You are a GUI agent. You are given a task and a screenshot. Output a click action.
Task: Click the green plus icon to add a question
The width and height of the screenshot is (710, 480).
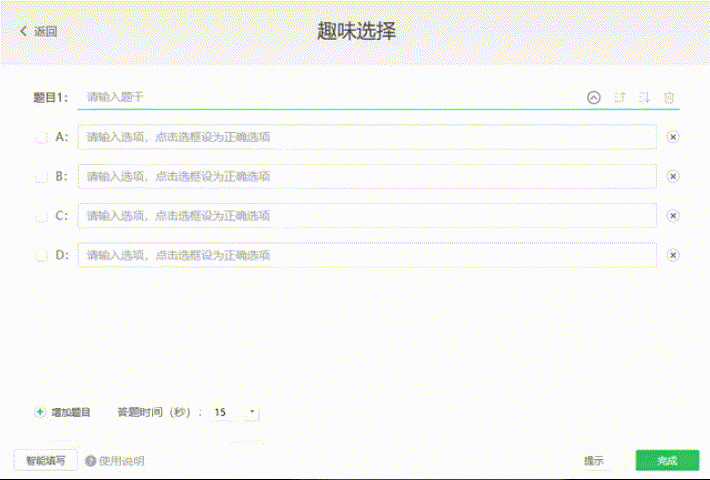40,412
